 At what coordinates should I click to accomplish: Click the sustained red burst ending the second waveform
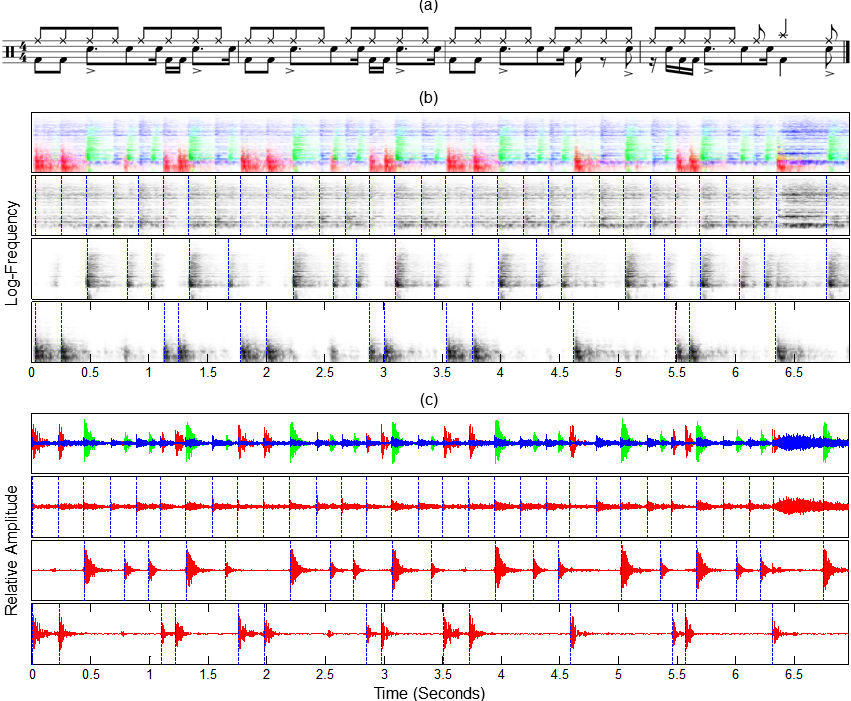pos(805,506)
